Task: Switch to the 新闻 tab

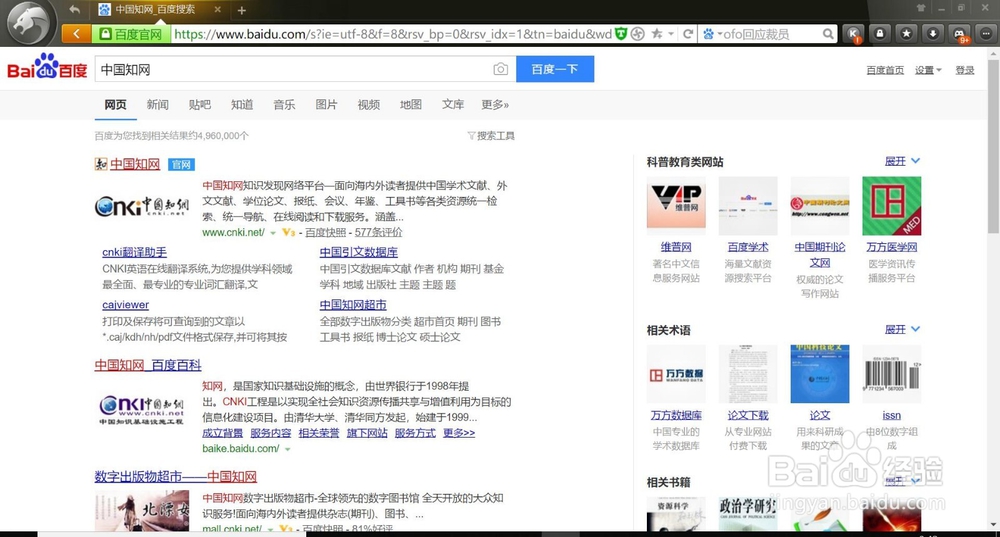Action: pyautogui.click(x=158, y=105)
